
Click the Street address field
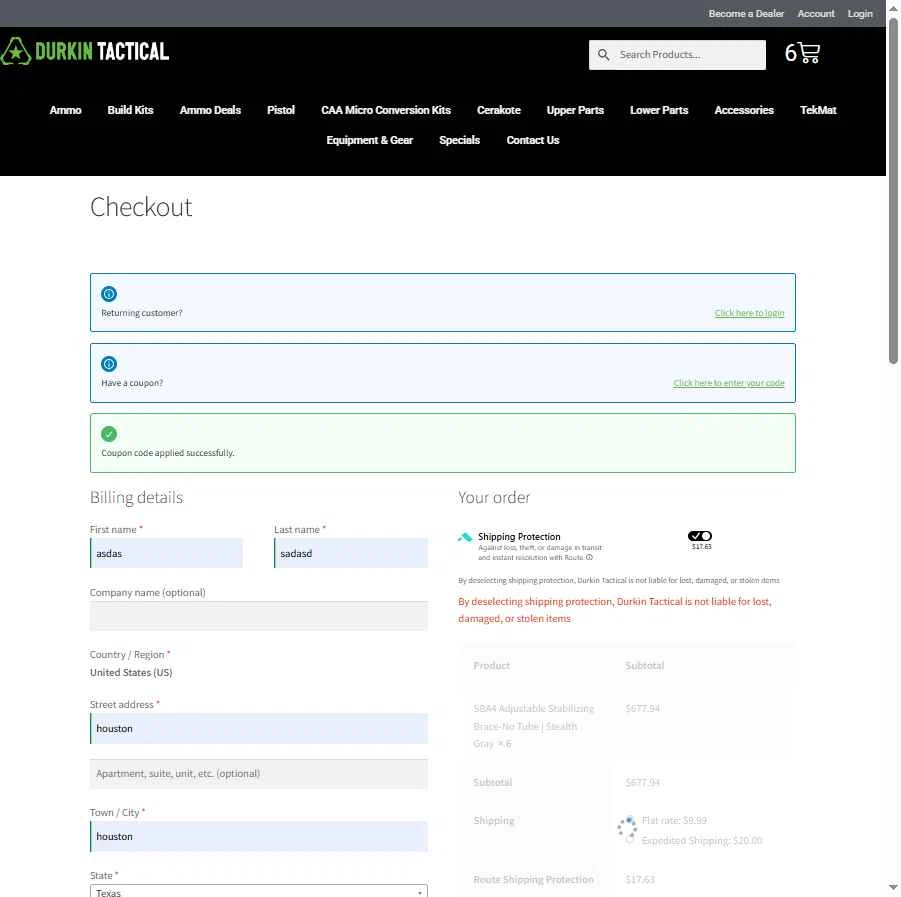point(259,729)
